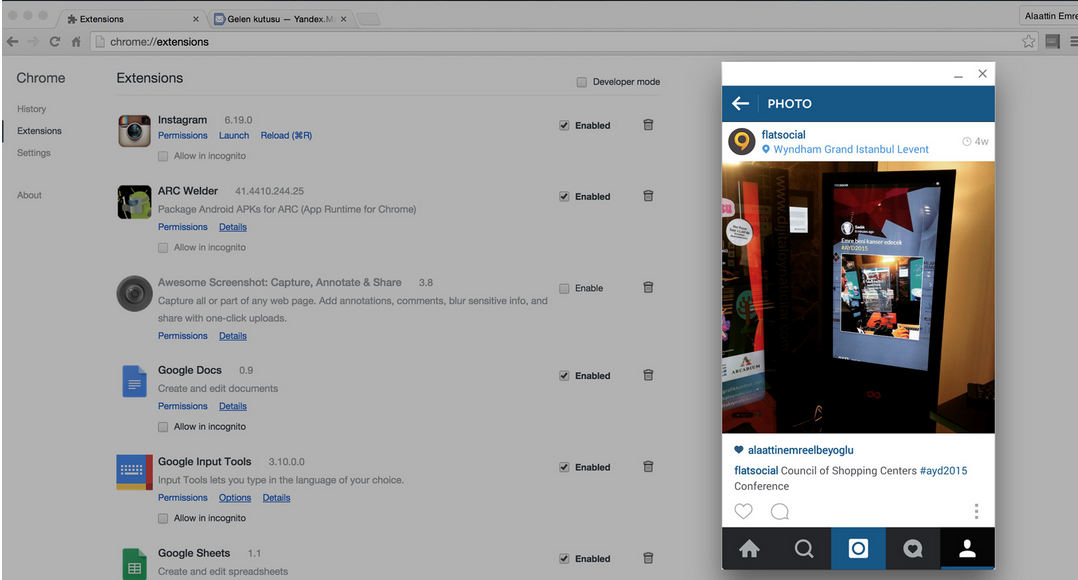1078x580 pixels.
Task: Open Google Input Tools Options link
Action: tap(235, 498)
